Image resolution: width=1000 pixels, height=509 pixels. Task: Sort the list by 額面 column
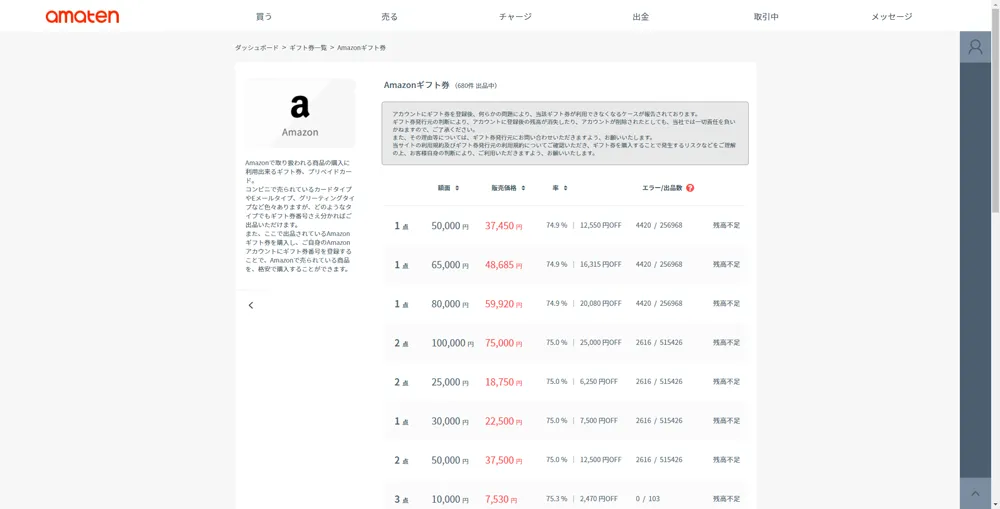[x=448, y=188]
